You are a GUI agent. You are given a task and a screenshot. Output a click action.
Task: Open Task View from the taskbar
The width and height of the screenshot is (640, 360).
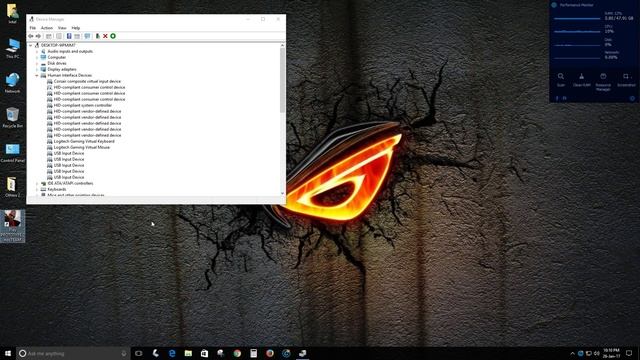[139, 353]
